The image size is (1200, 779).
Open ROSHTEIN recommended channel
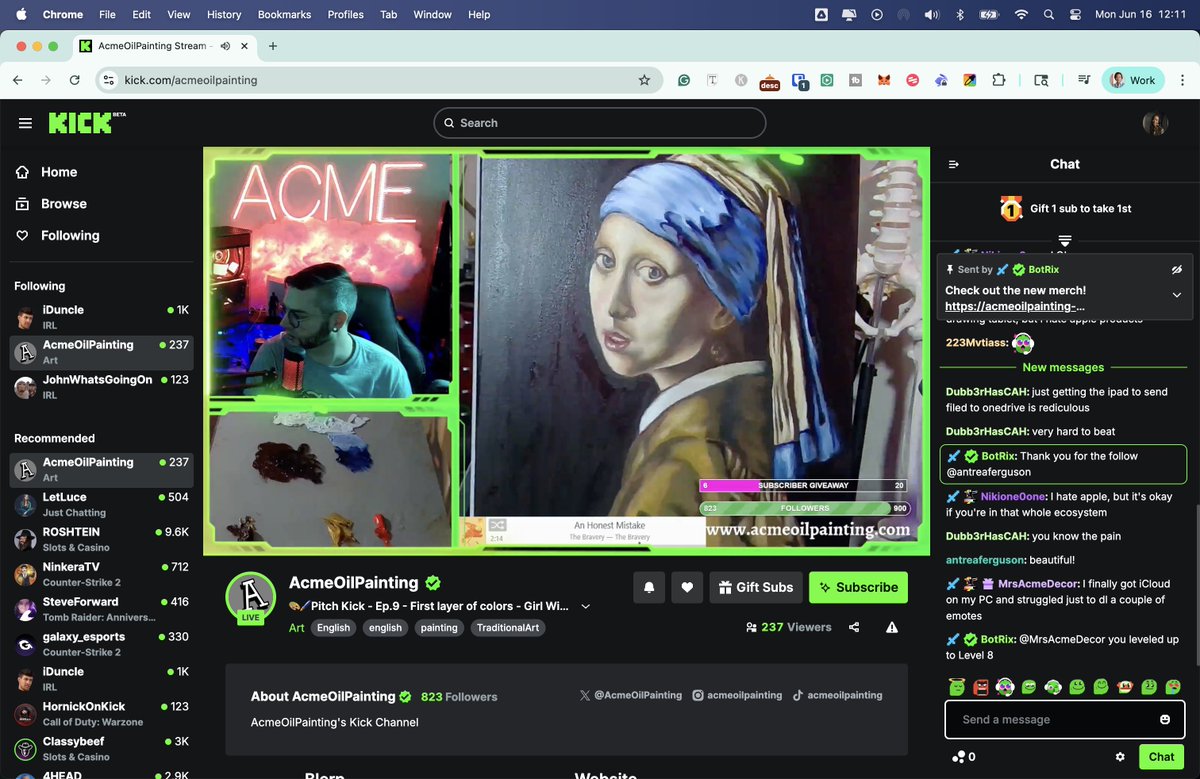101,539
